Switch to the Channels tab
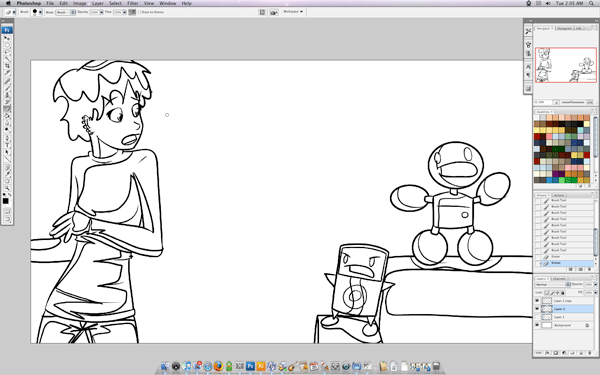Screen dimensions: 600x375 (559, 279)
